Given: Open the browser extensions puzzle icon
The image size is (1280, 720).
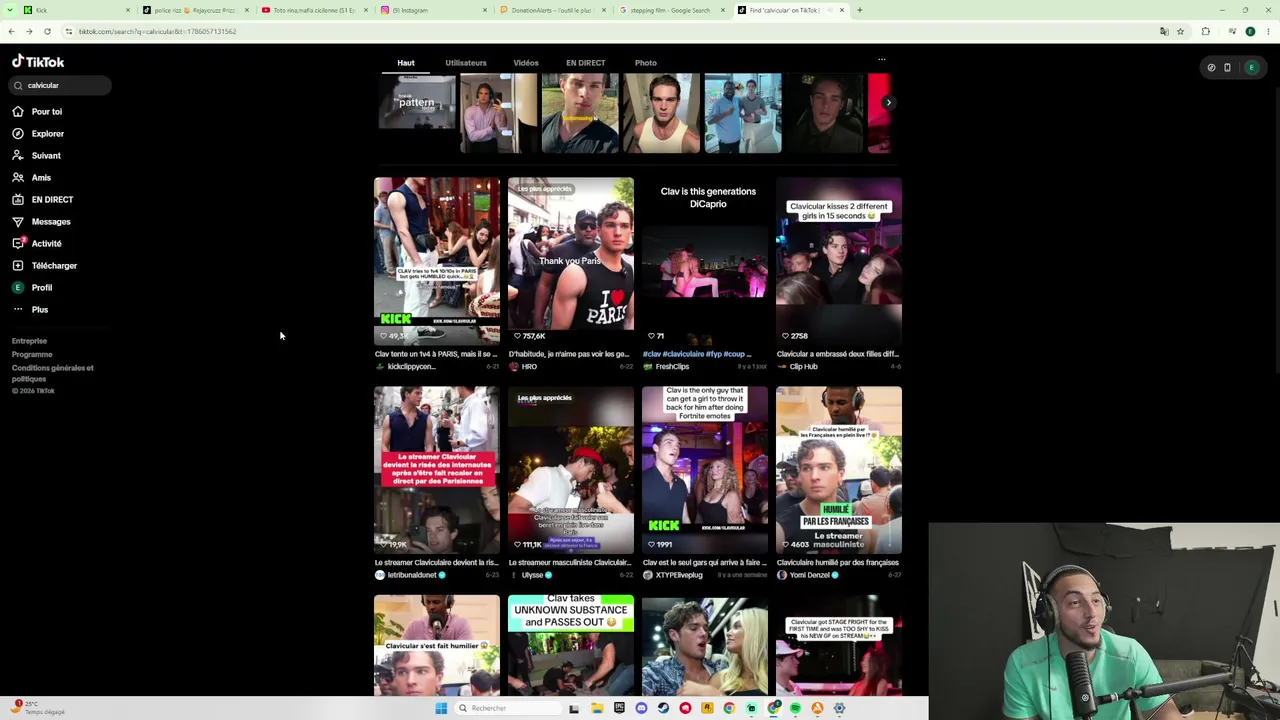Looking at the screenshot, I should [1206, 31].
